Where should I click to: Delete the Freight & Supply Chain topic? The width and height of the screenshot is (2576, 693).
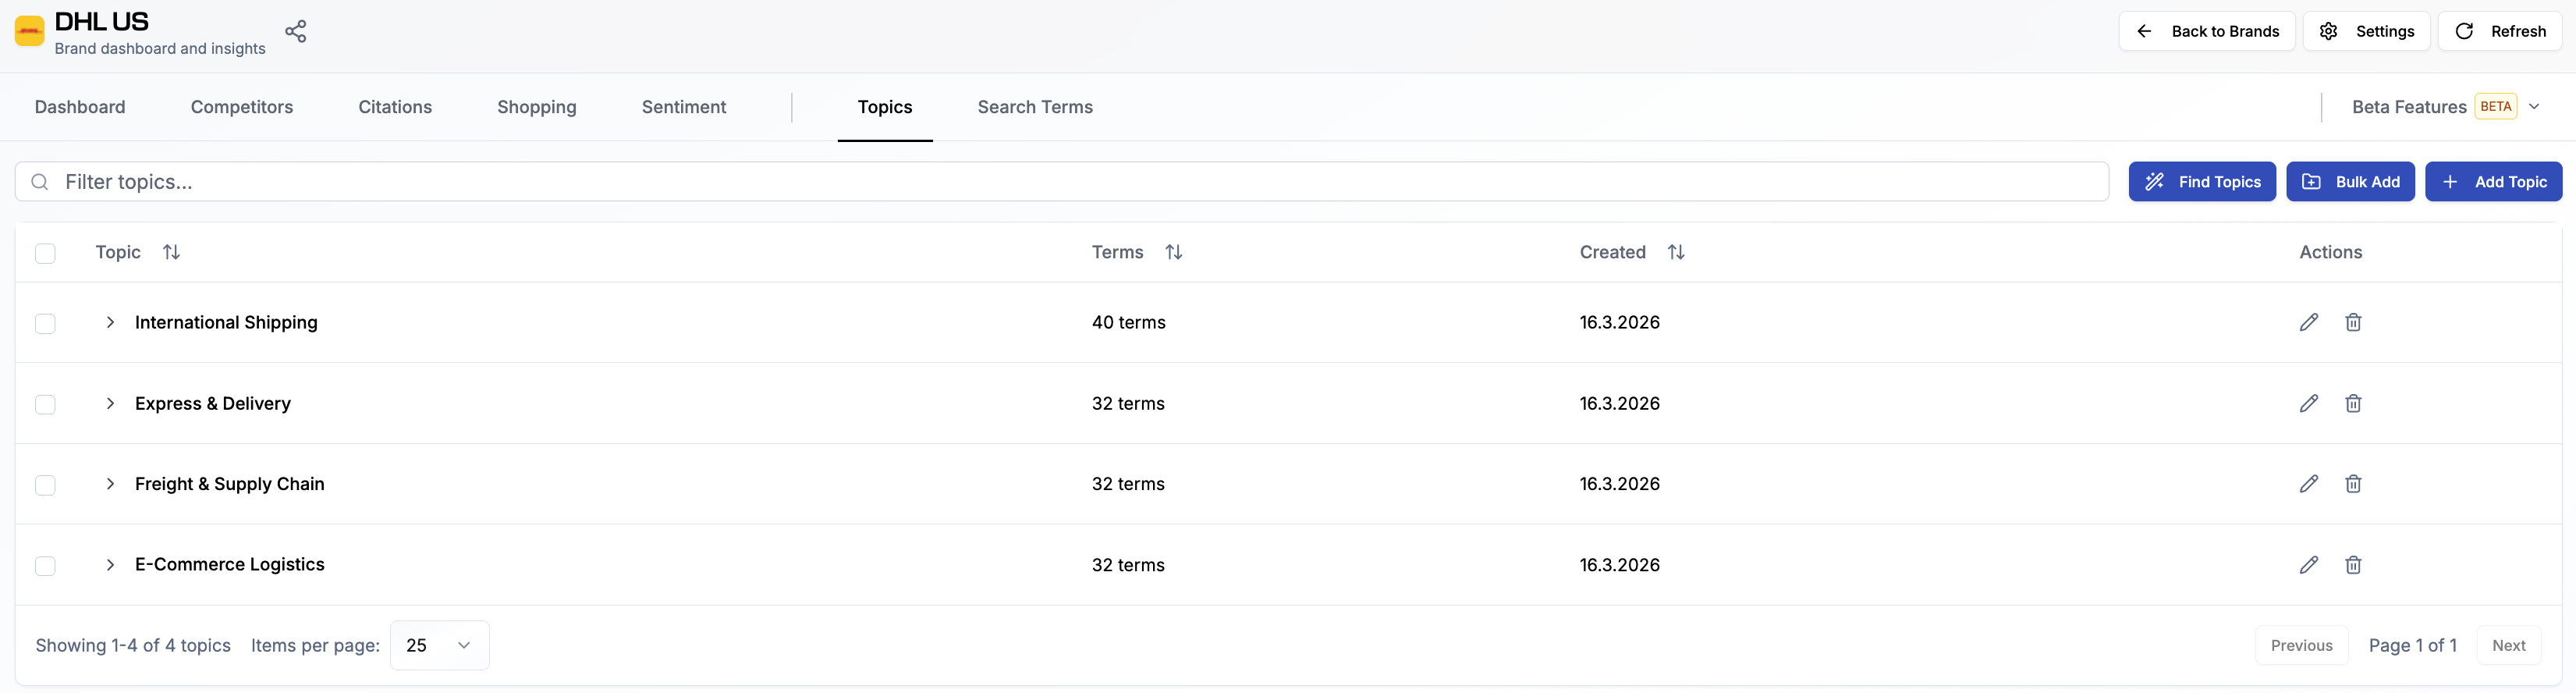[x=2353, y=484]
